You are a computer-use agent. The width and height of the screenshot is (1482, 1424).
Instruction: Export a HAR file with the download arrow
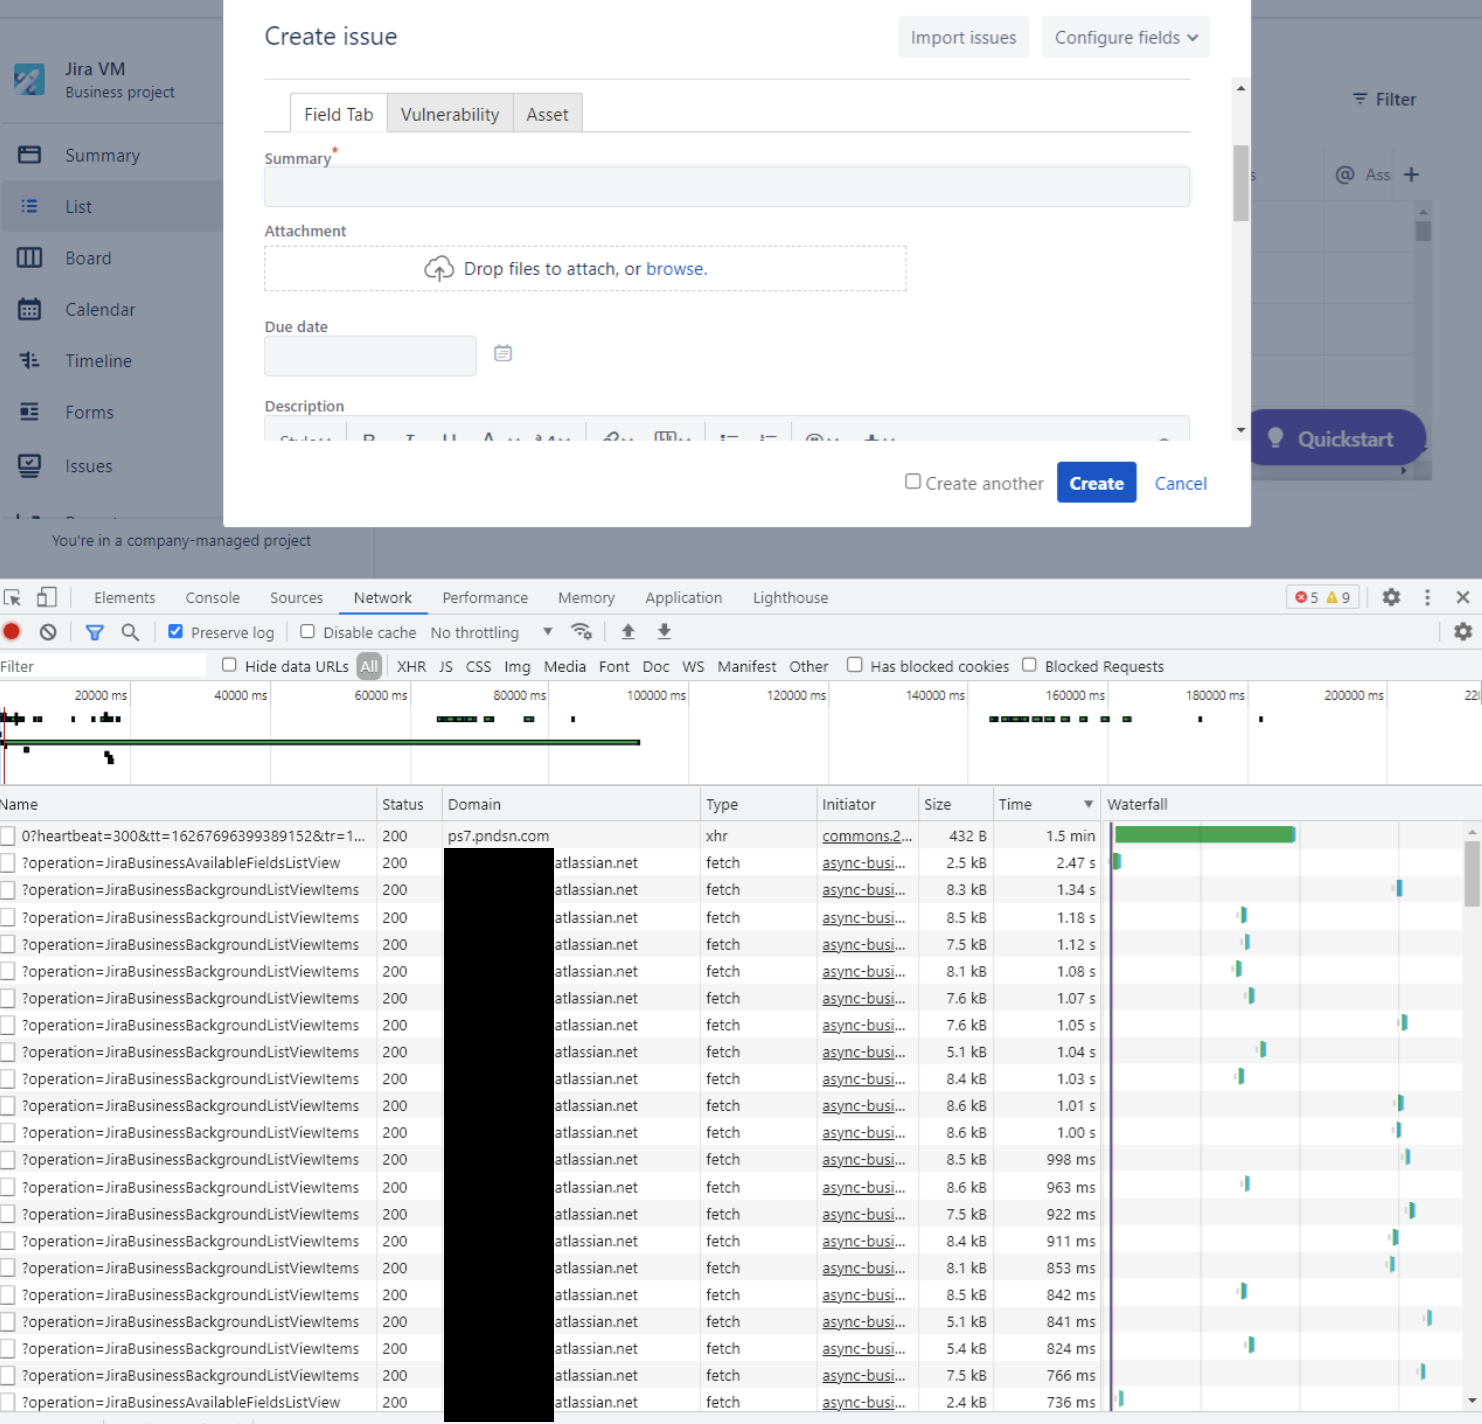coord(664,631)
